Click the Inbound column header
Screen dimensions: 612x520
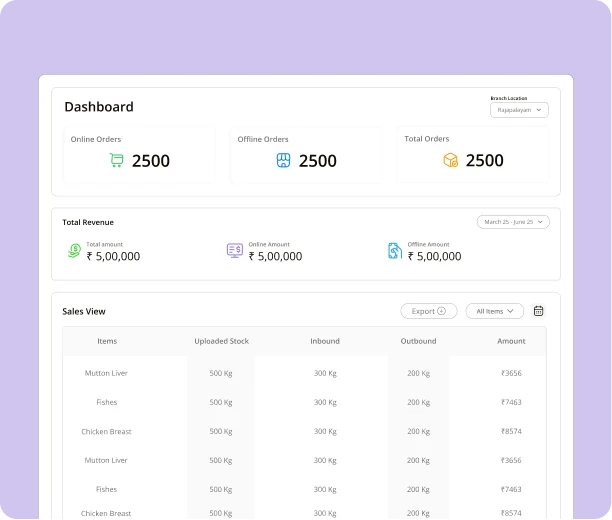325,341
